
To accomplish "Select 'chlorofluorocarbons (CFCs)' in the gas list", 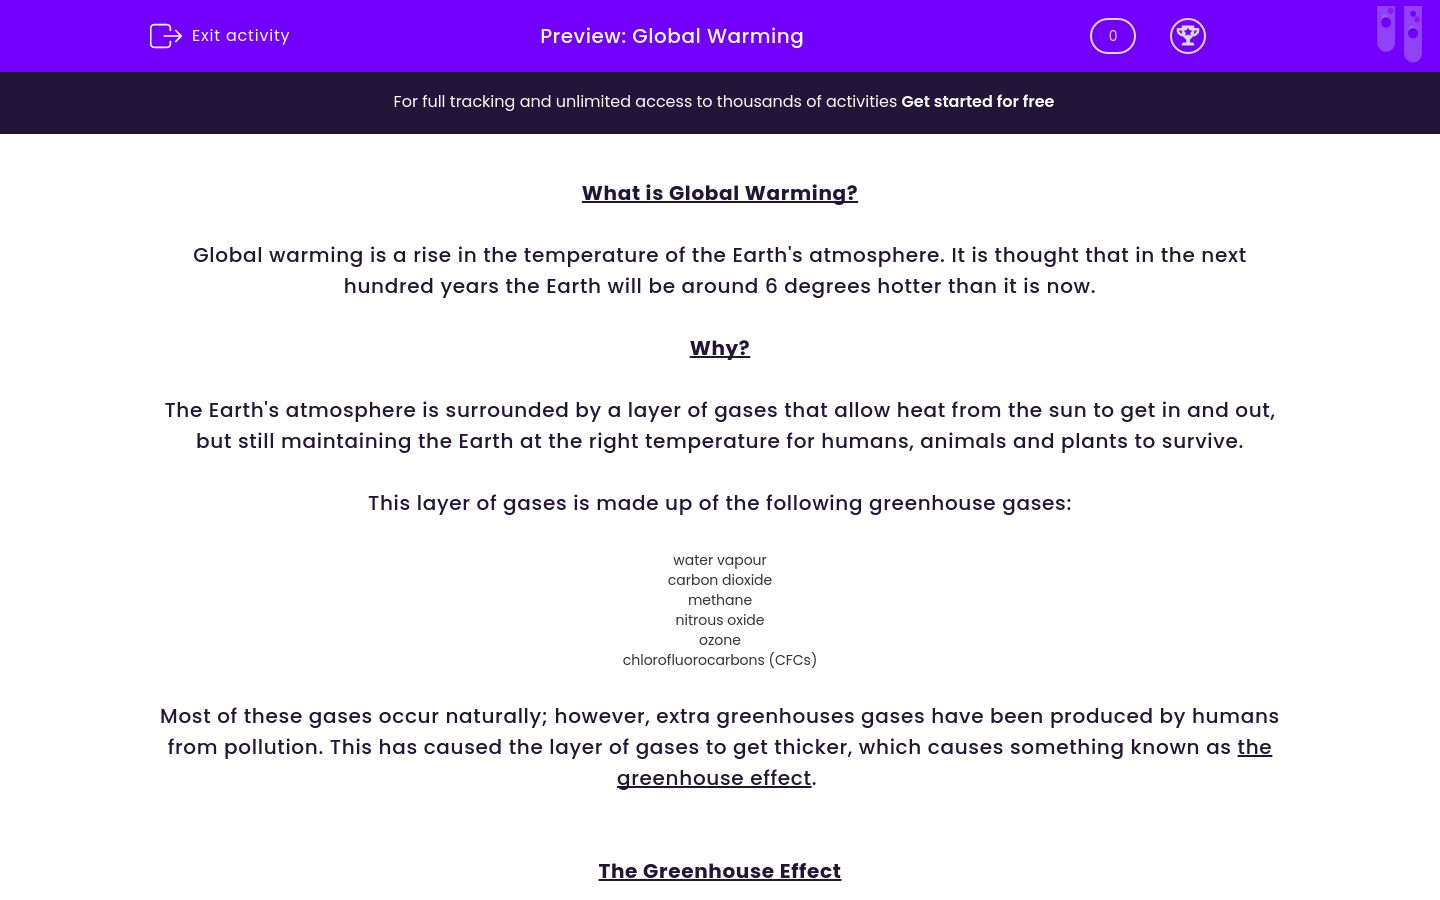I will point(720,660).
